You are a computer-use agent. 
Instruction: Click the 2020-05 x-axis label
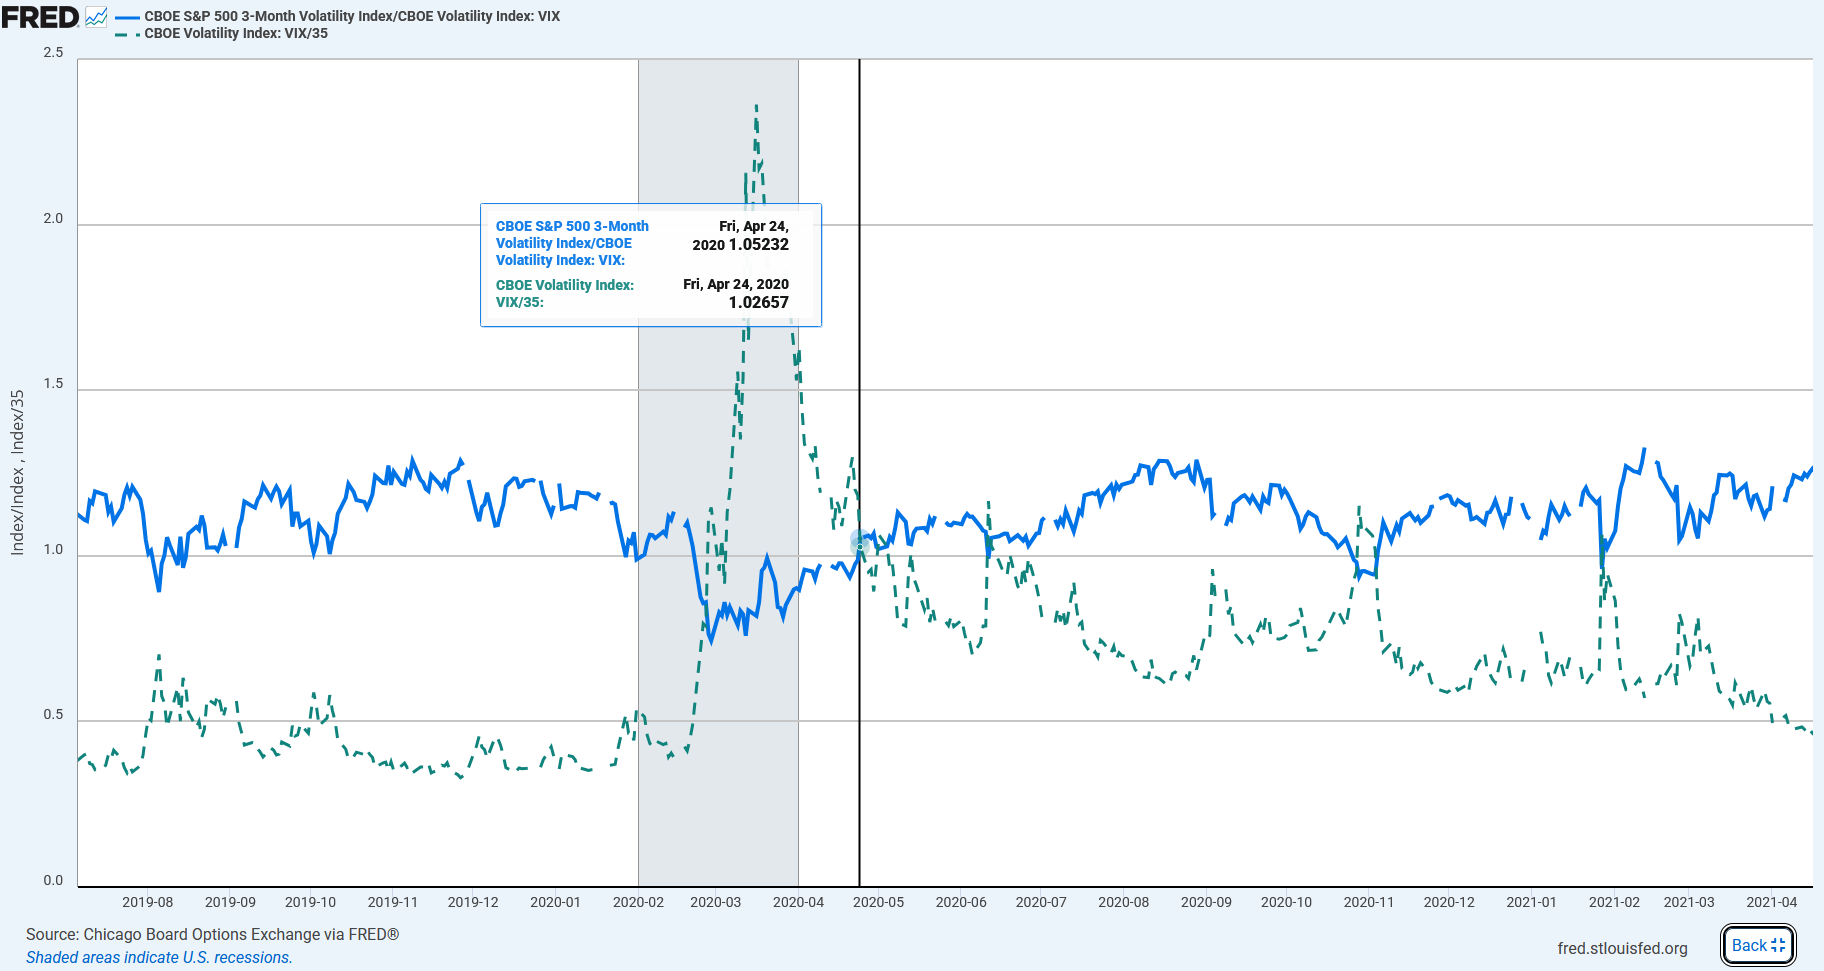coord(878,902)
